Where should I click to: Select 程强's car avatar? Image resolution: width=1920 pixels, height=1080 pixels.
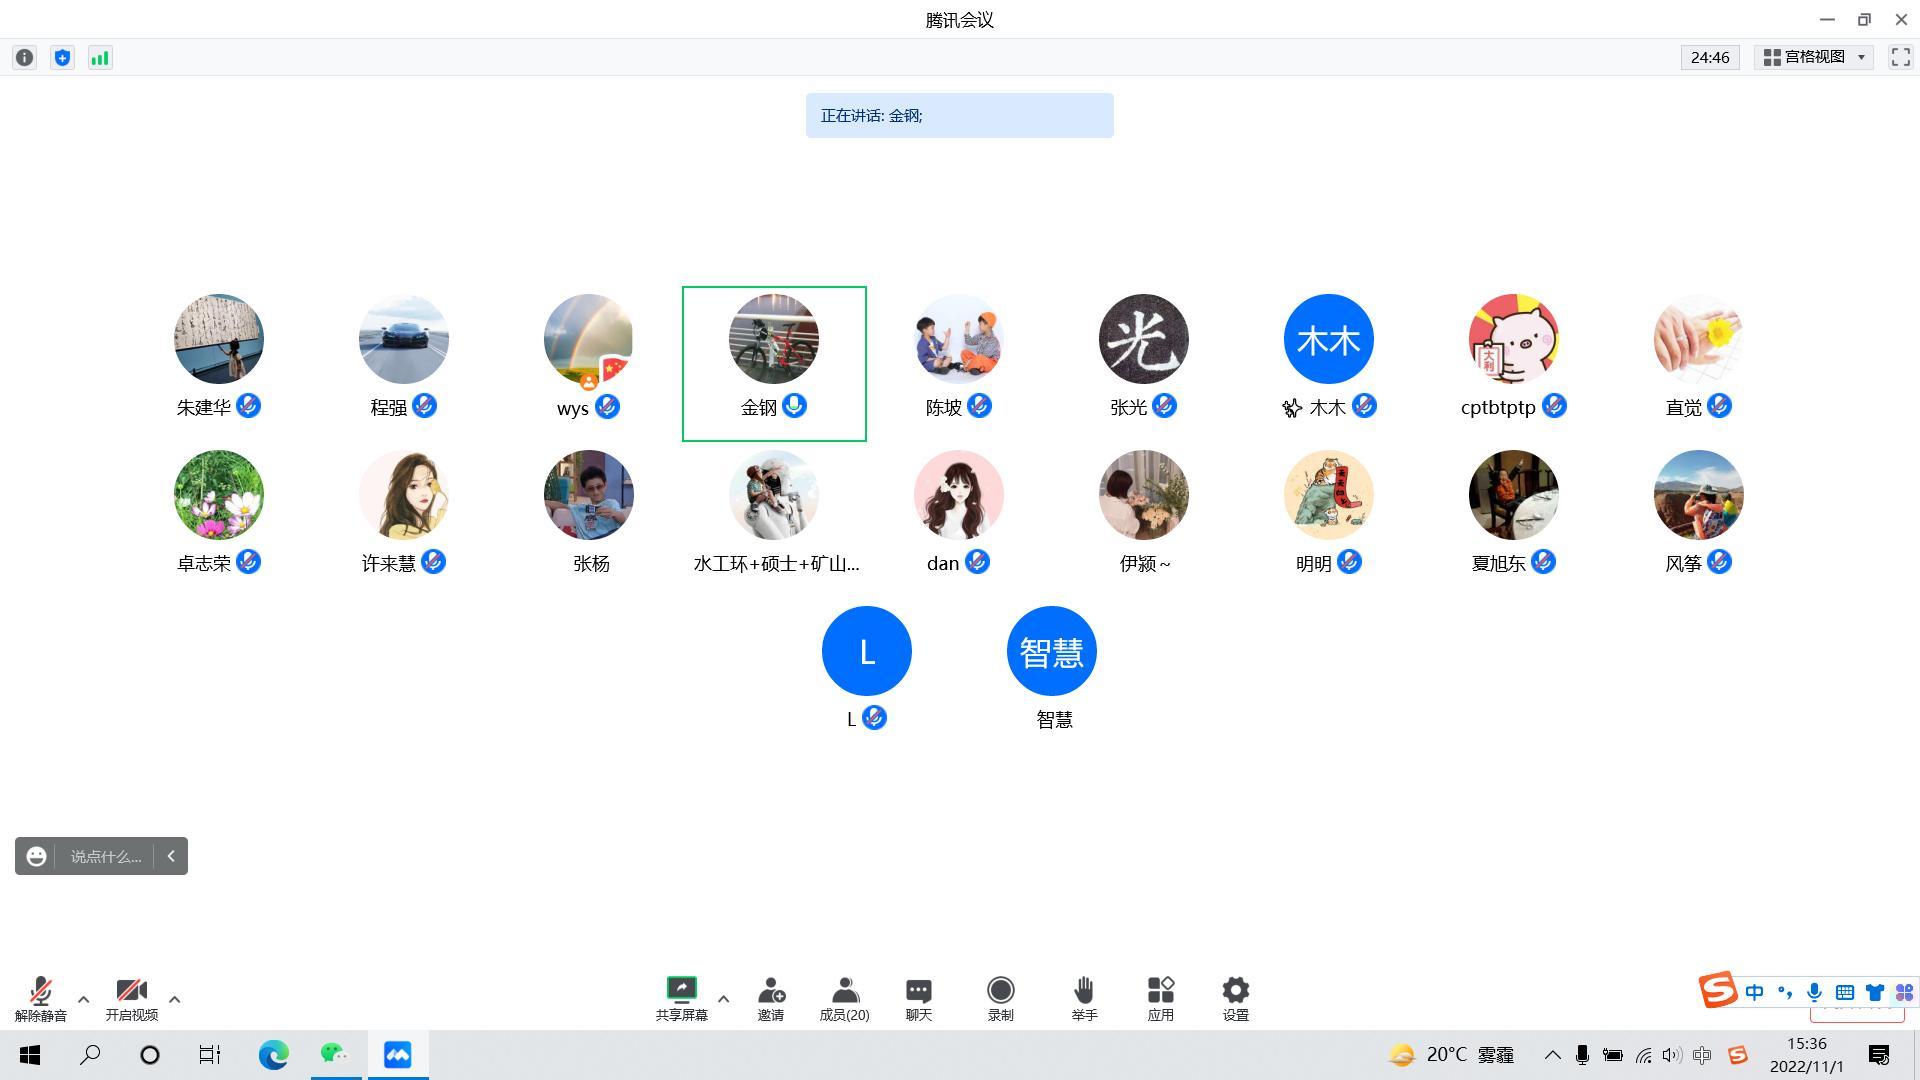pyautogui.click(x=404, y=339)
